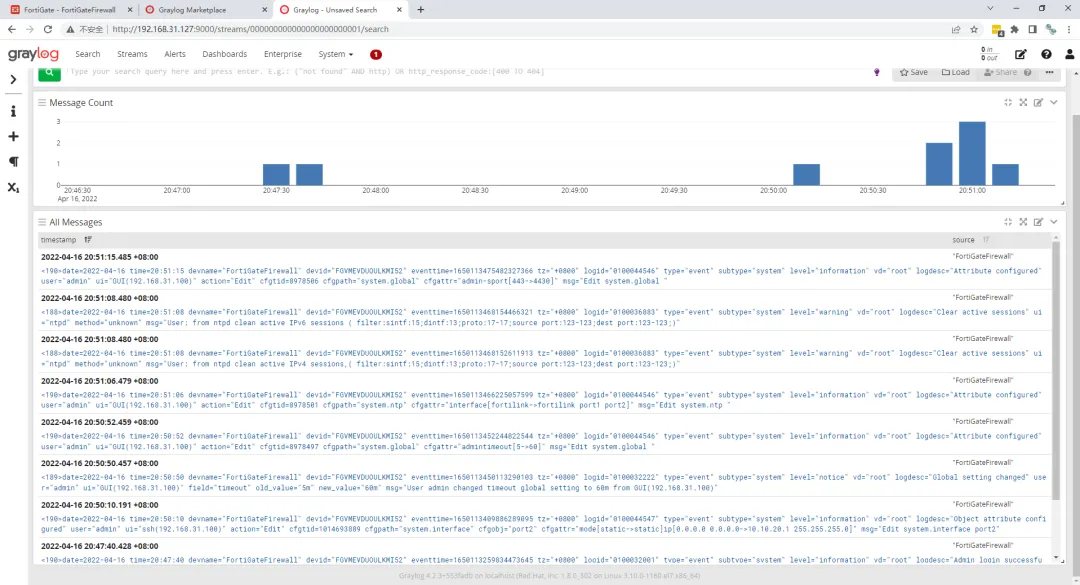This screenshot has width=1080, height=585.
Task: Open the help menu question icon in navbar
Action: point(1046,54)
